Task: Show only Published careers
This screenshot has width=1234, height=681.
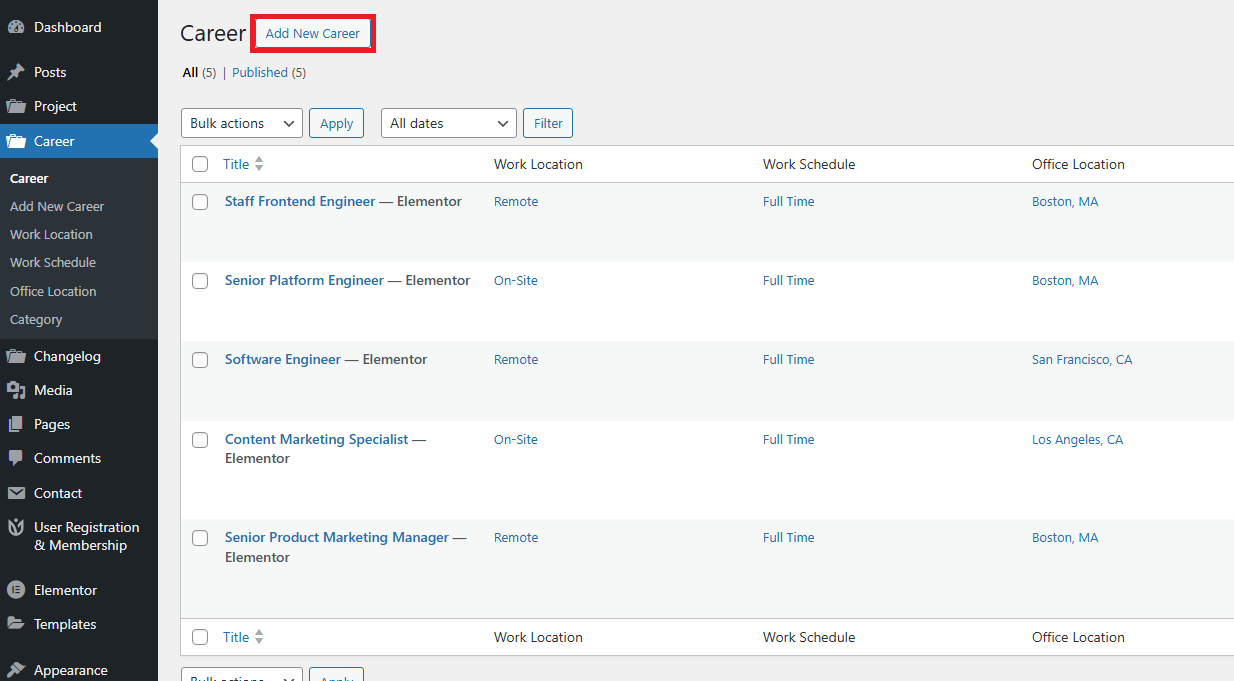Action: point(260,72)
